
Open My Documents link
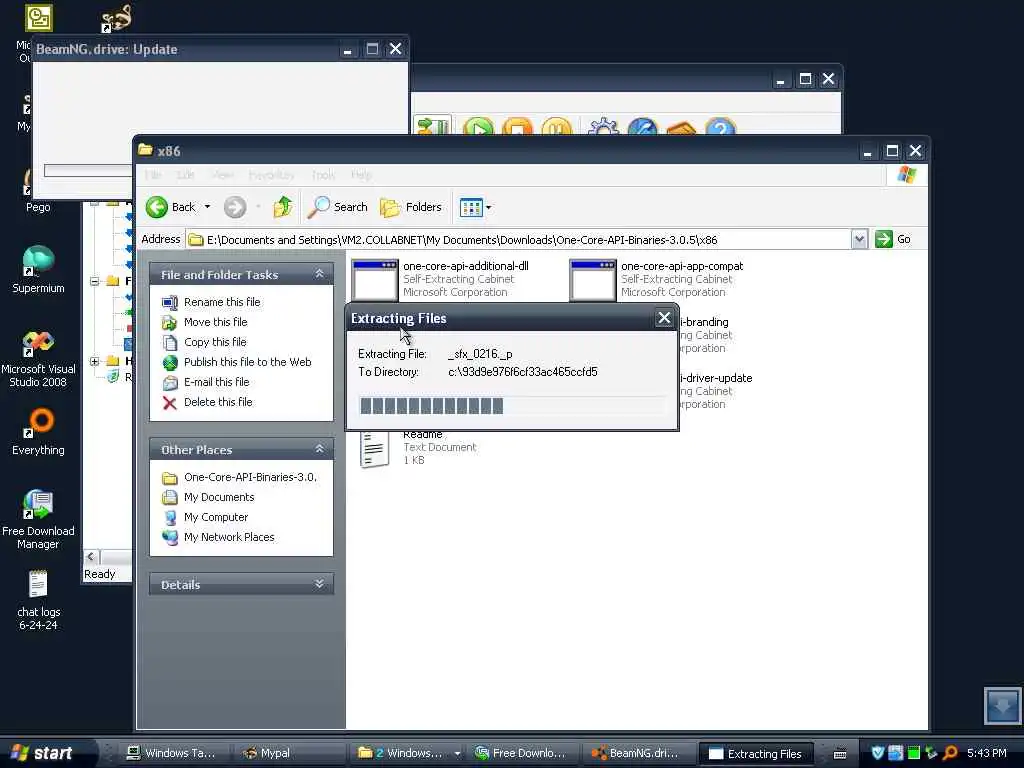[219, 497]
